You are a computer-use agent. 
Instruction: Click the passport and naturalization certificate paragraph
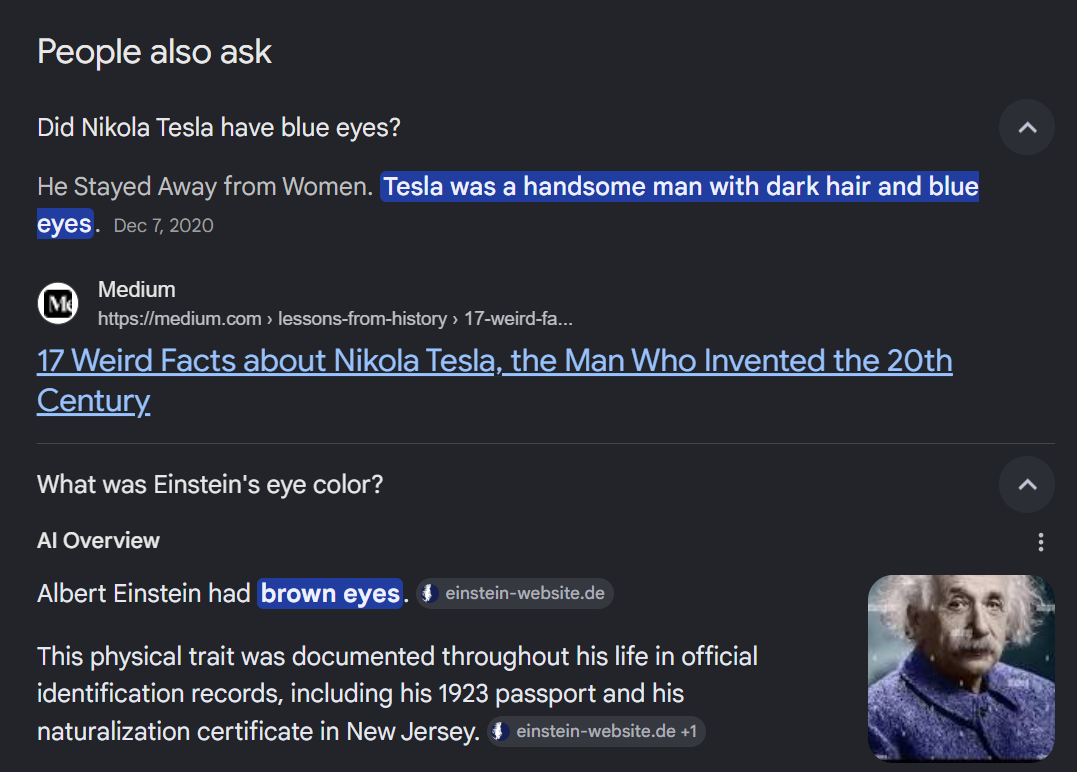(397, 694)
